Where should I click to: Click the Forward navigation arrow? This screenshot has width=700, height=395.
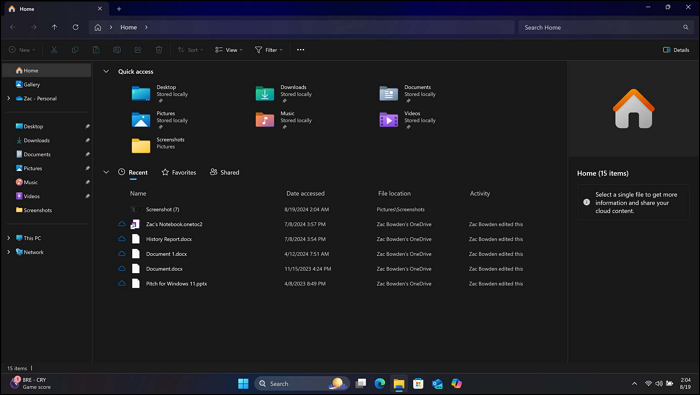click(x=33, y=27)
